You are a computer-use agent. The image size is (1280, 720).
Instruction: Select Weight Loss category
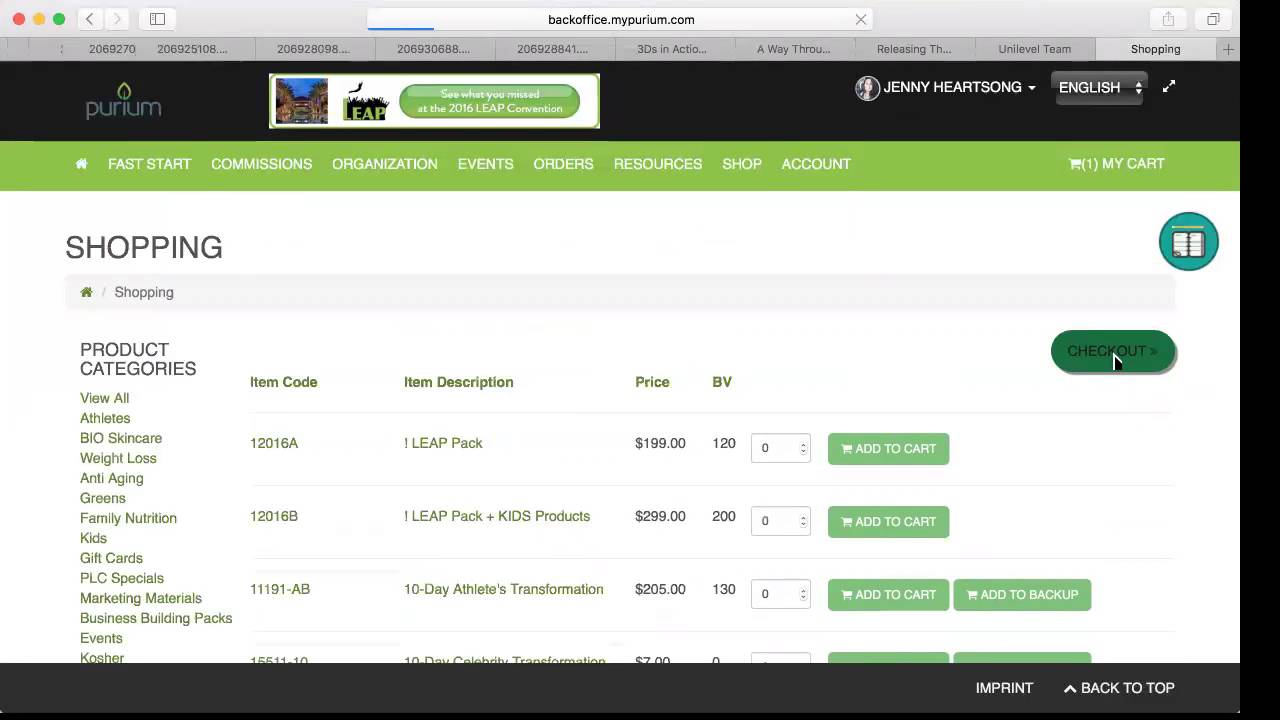pos(118,458)
